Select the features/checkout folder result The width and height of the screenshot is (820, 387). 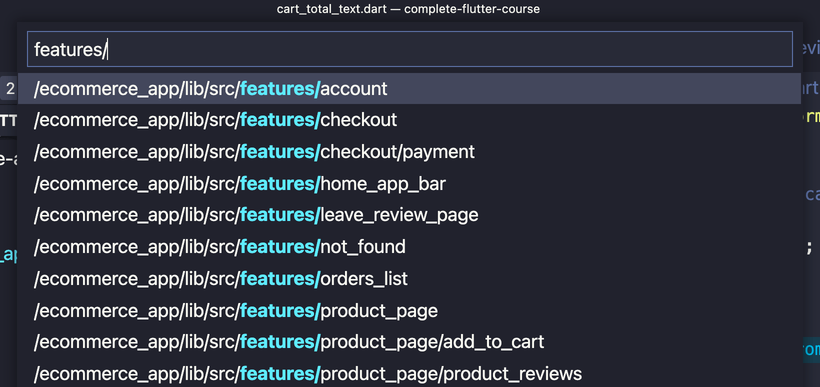pos(409,120)
